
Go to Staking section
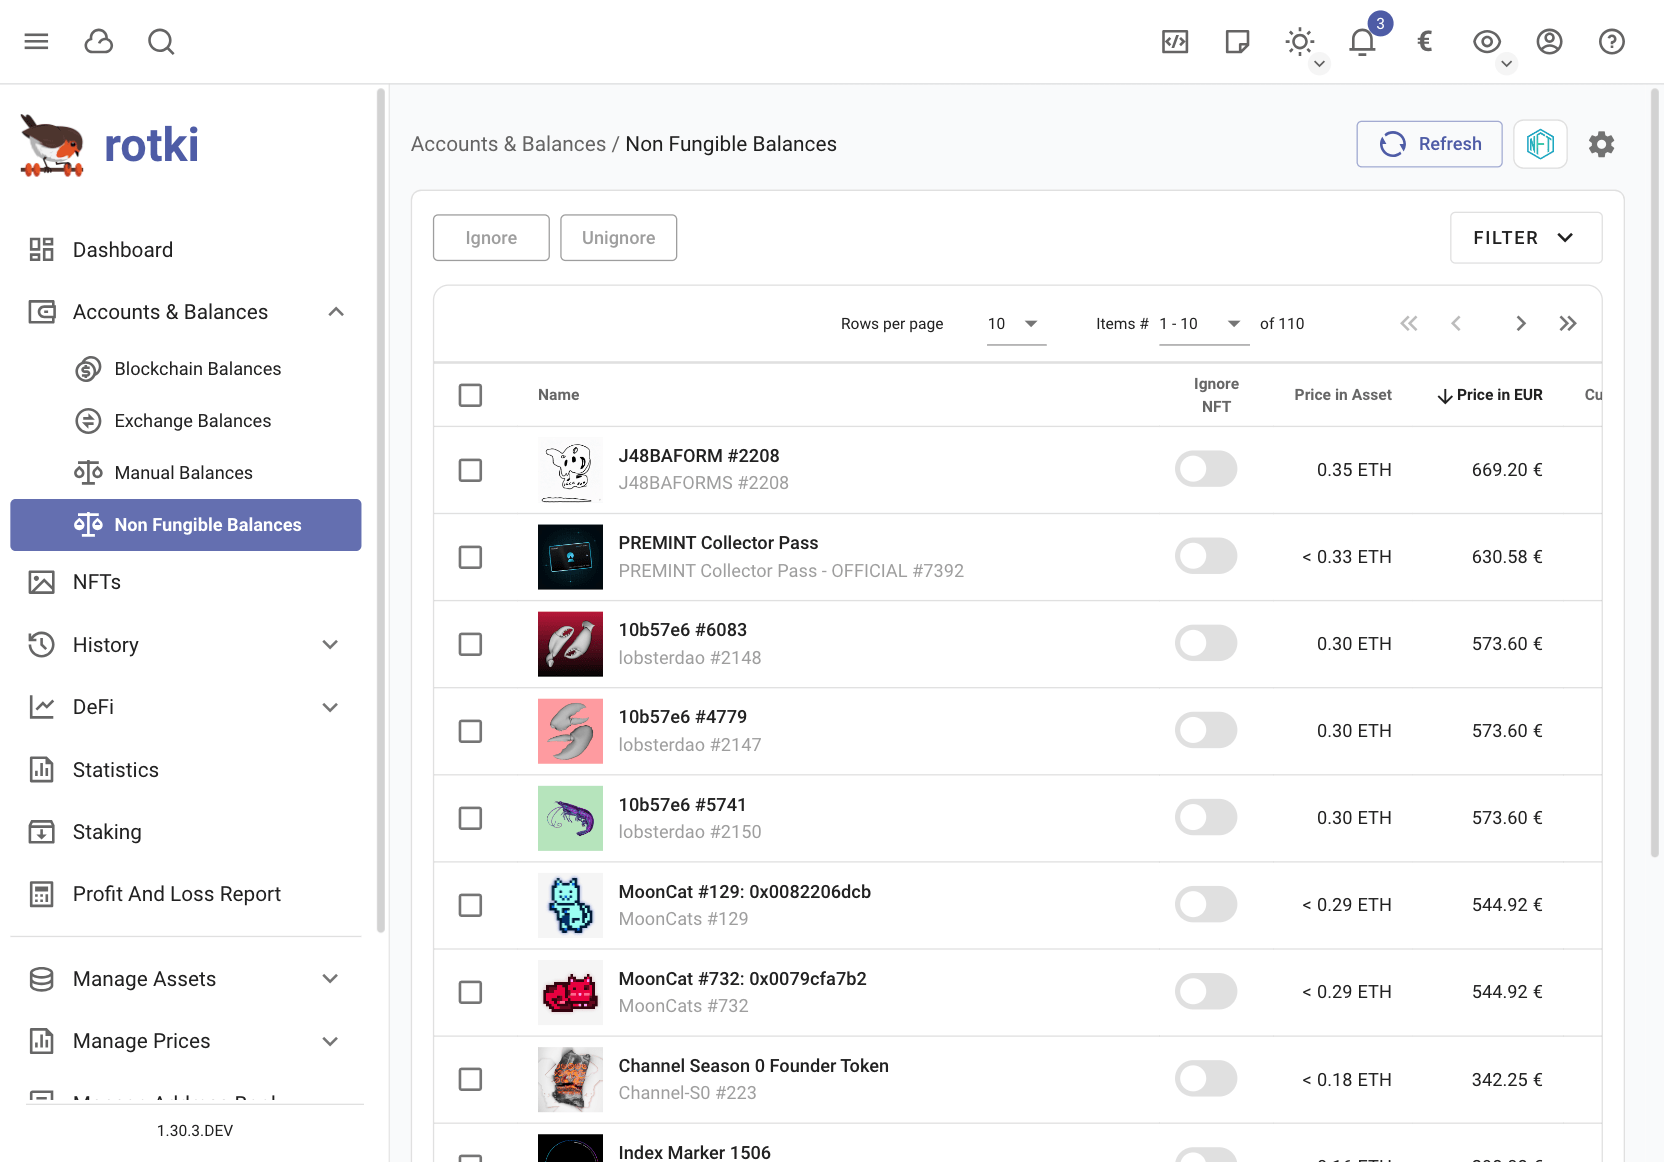pyautogui.click(x=185, y=832)
